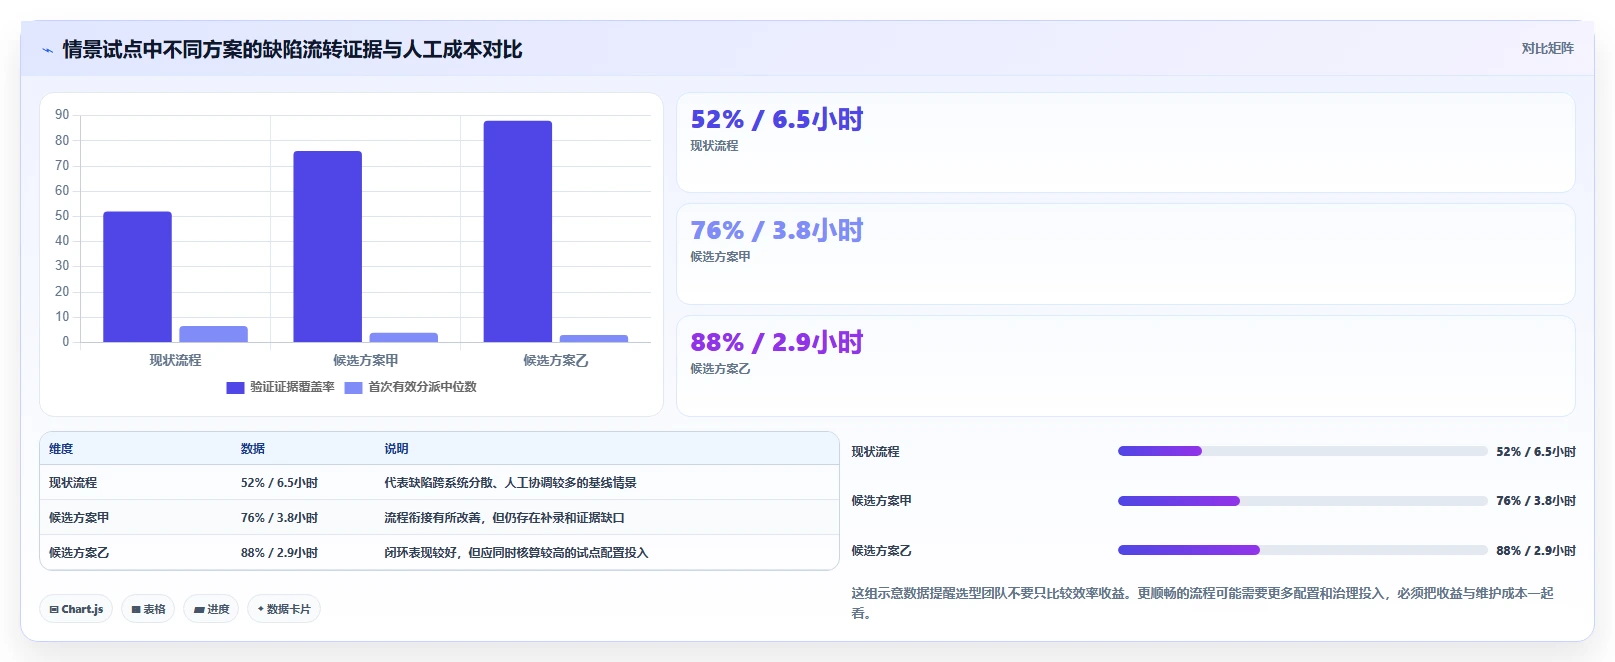Screen dimensions: 1615x662
Task: Click the 对比矩阵 label in the header
Action: [x=1547, y=48]
